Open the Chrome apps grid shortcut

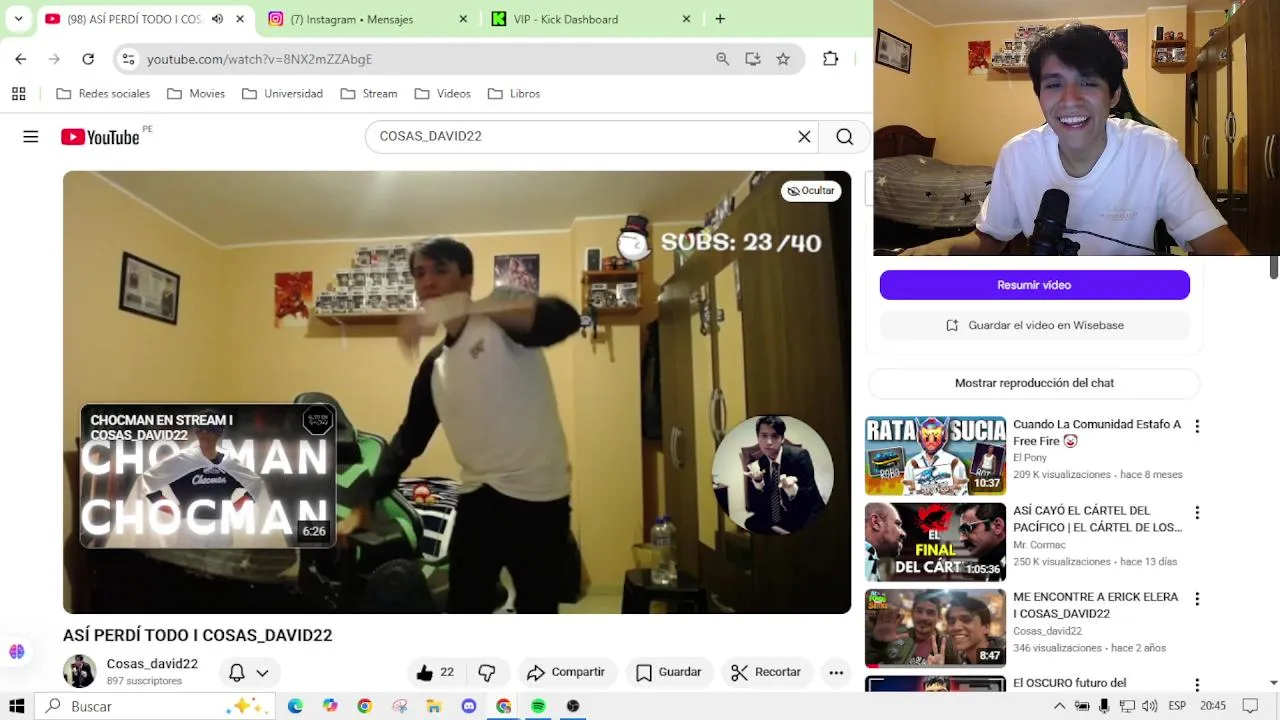click(x=18, y=94)
